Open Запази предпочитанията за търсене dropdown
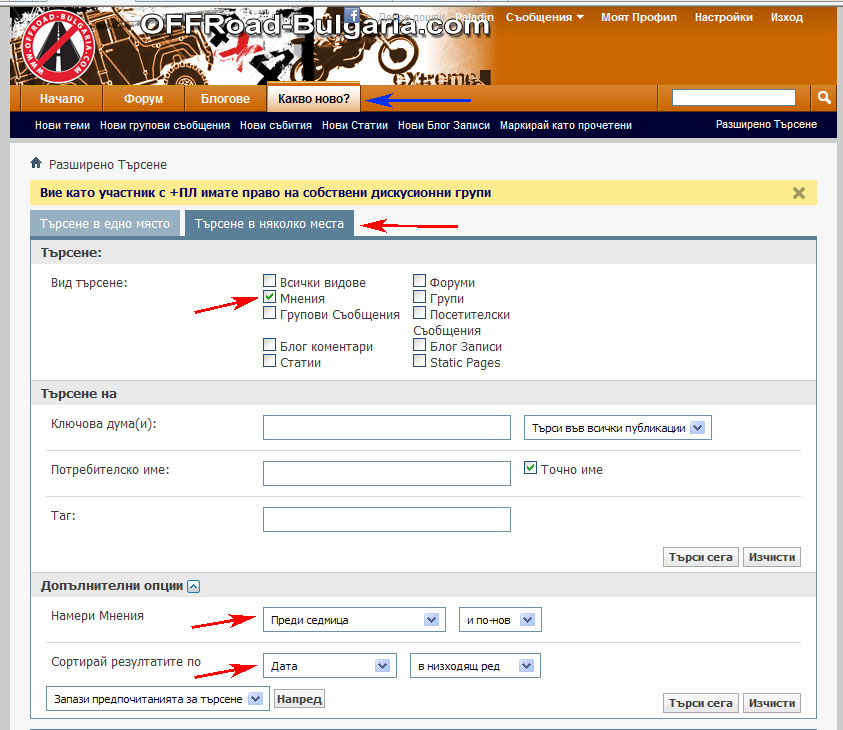The width and height of the screenshot is (843, 730). (x=158, y=699)
